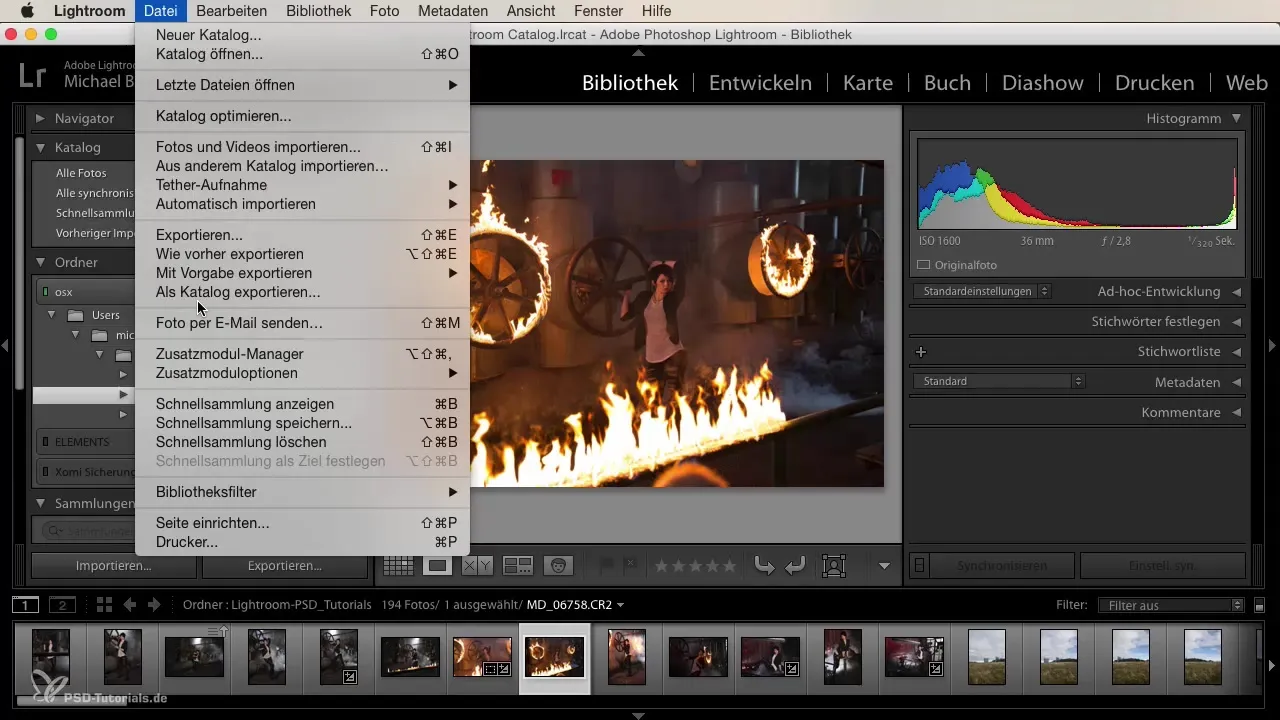The image size is (1280, 720).
Task: Open Standard metadata set dropdown
Action: click(x=999, y=382)
